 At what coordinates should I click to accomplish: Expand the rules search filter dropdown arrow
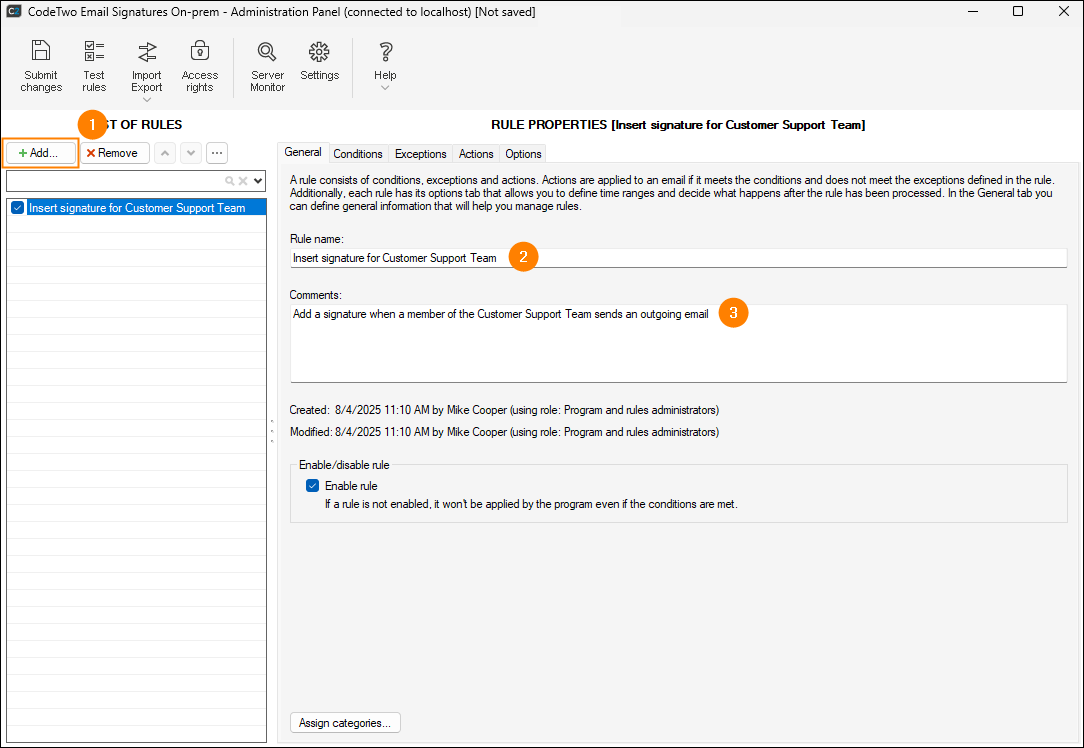point(258,181)
